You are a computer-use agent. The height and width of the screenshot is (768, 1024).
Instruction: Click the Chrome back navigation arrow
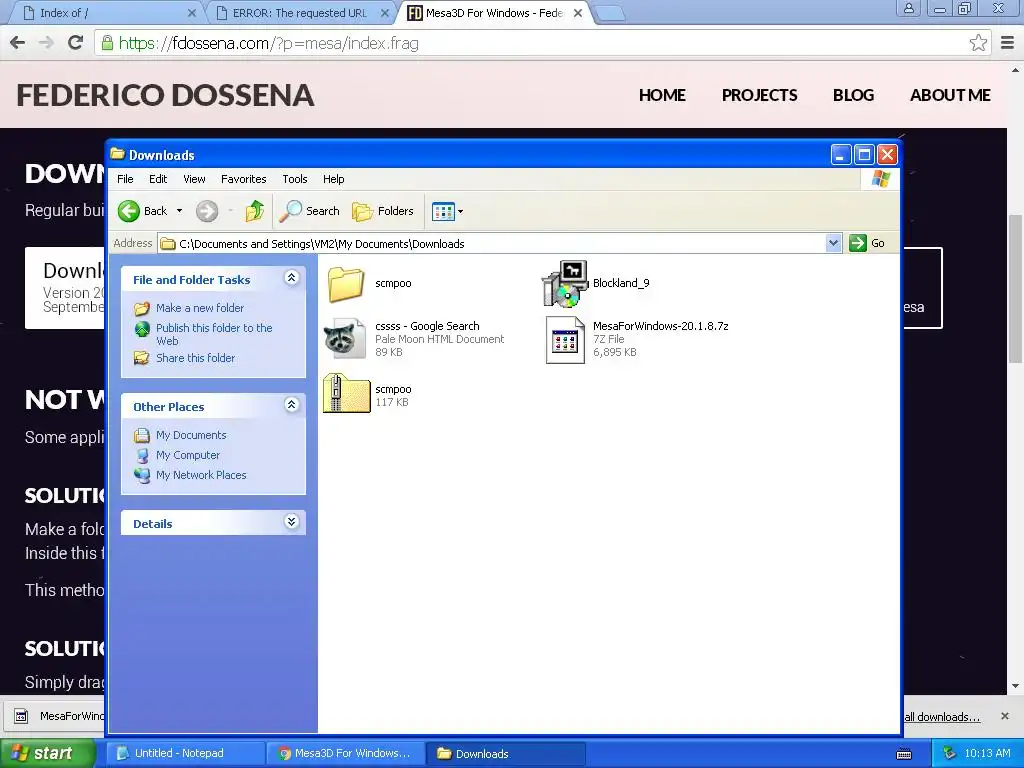[18, 43]
